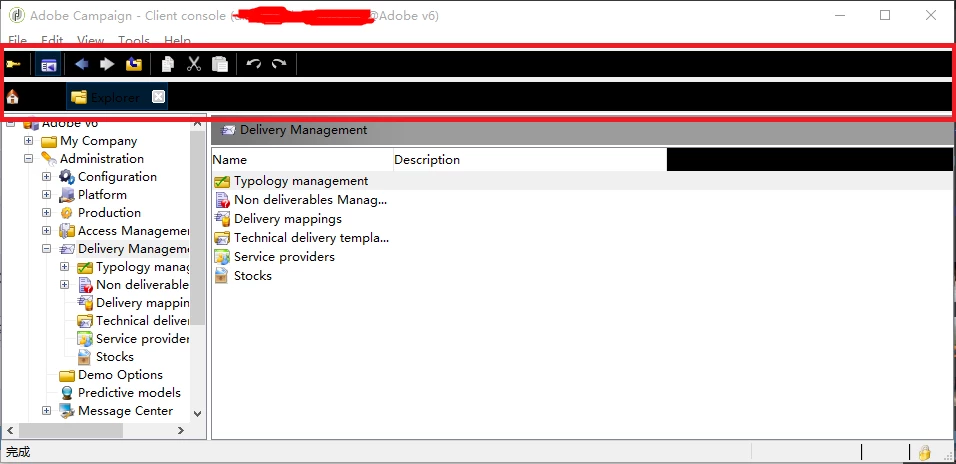Click the Delivery mappings list icon
This screenshot has width=956, height=464.
[222, 219]
